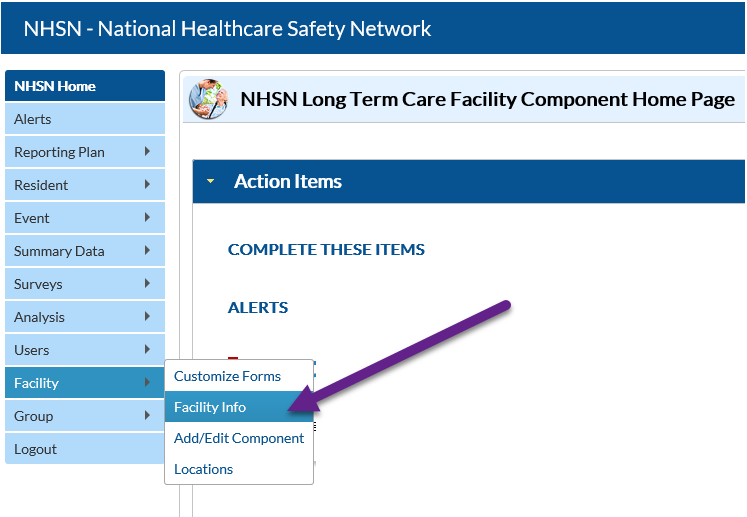The height and width of the screenshot is (517, 747).
Task: Expand the Reporting Plan submenu arrow
Action: pos(147,152)
